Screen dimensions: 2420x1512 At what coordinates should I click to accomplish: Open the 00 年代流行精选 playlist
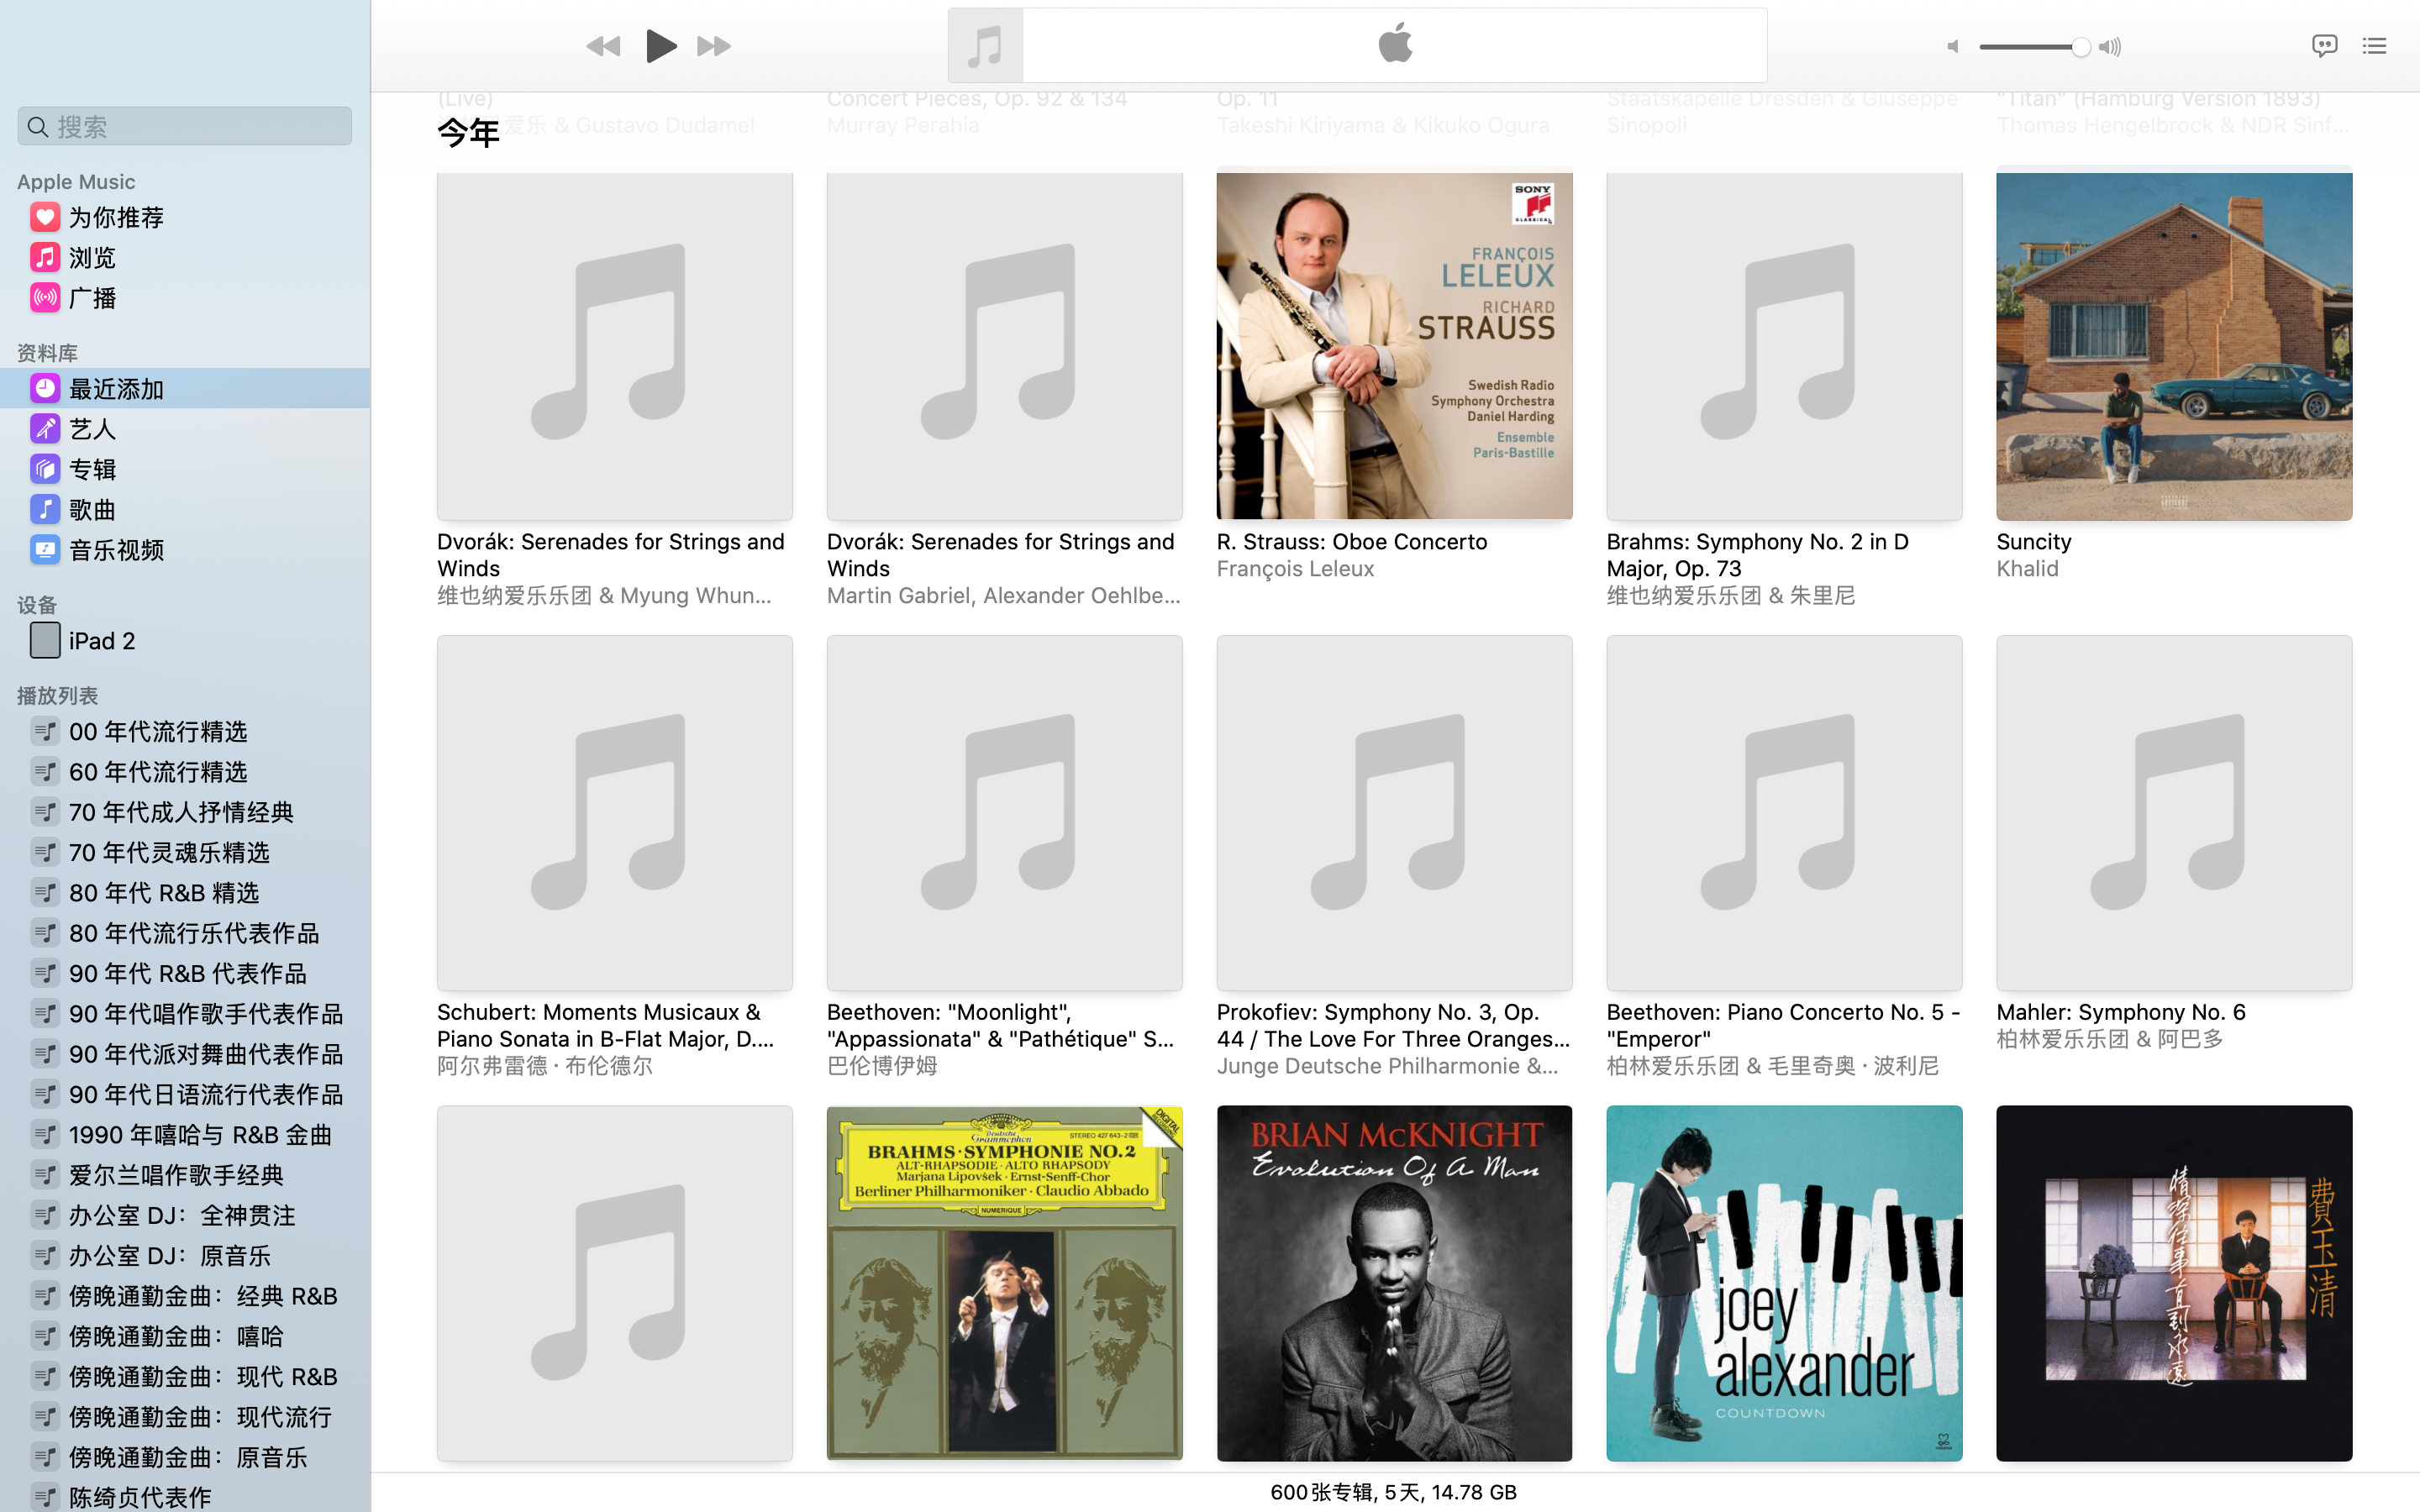click(158, 732)
